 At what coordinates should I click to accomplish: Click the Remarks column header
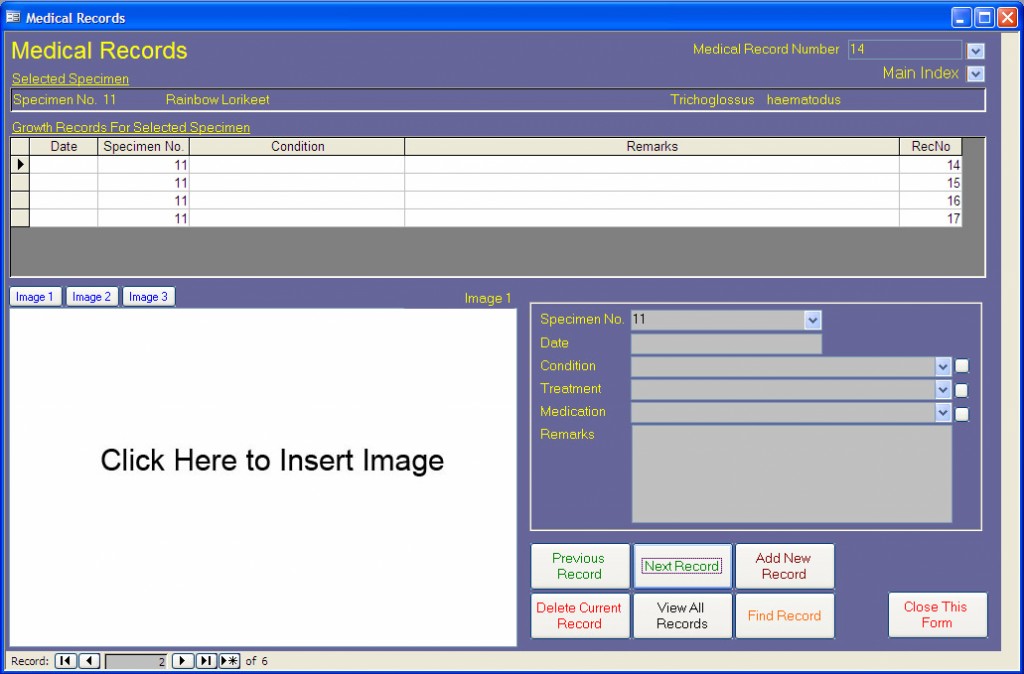(x=652, y=146)
